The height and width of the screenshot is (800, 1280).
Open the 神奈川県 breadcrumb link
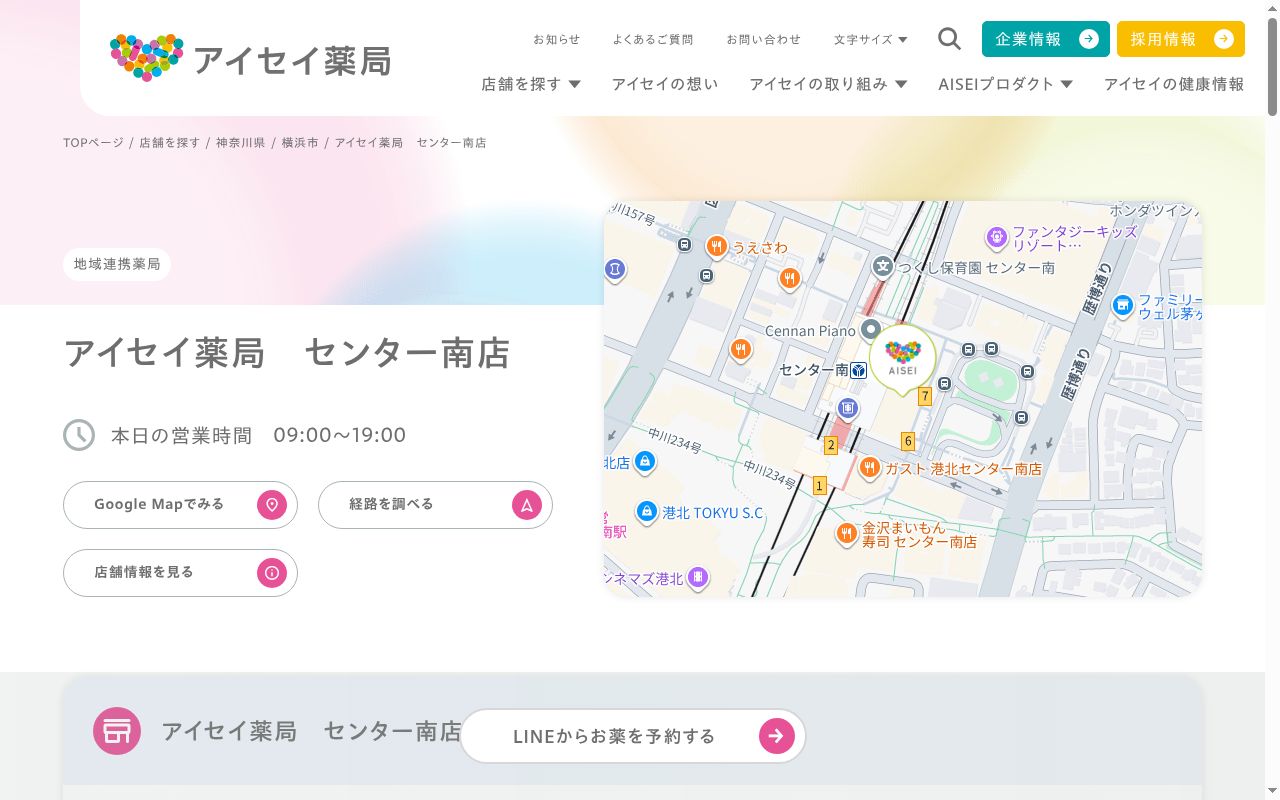click(x=241, y=143)
